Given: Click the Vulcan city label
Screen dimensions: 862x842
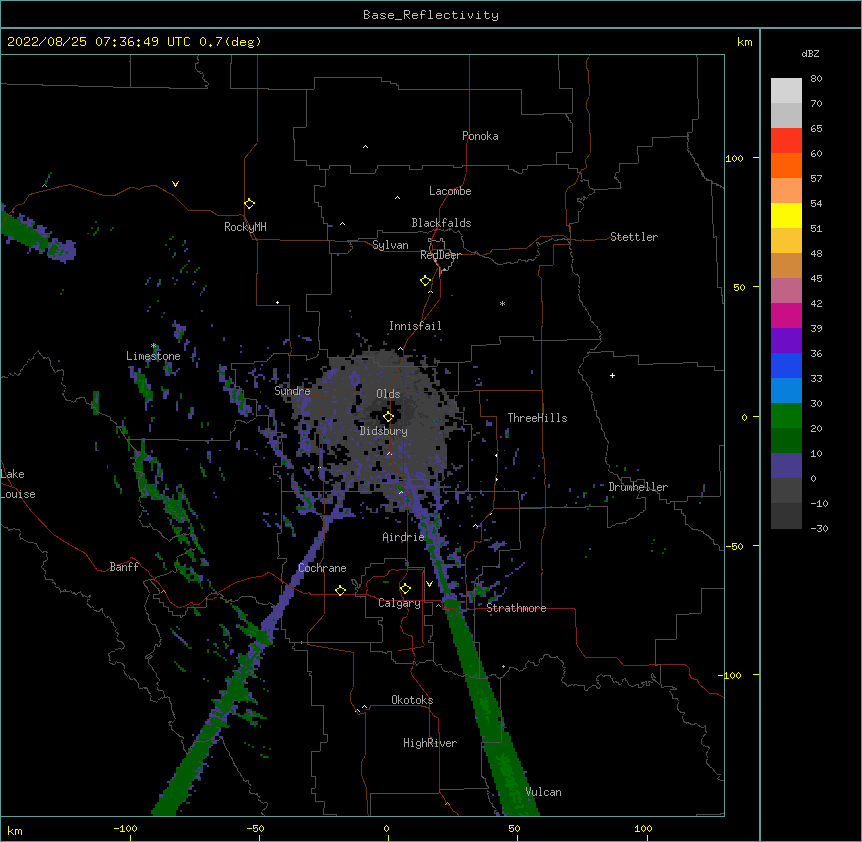Looking at the screenshot, I should [x=543, y=792].
